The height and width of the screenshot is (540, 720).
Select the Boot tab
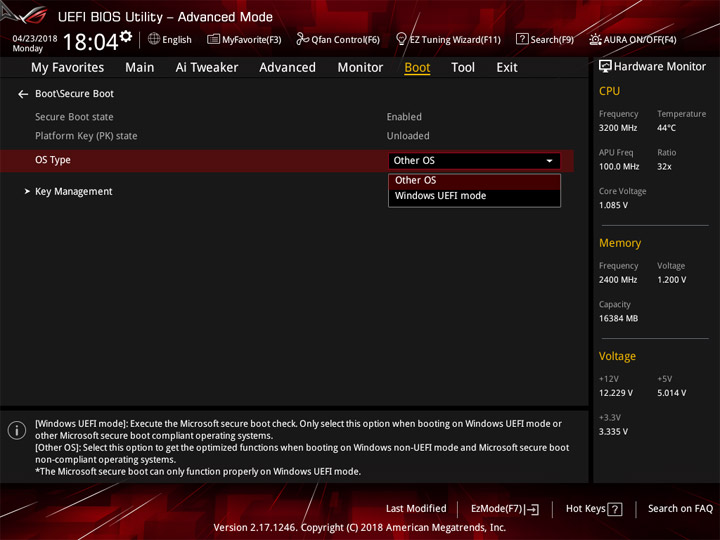point(417,68)
